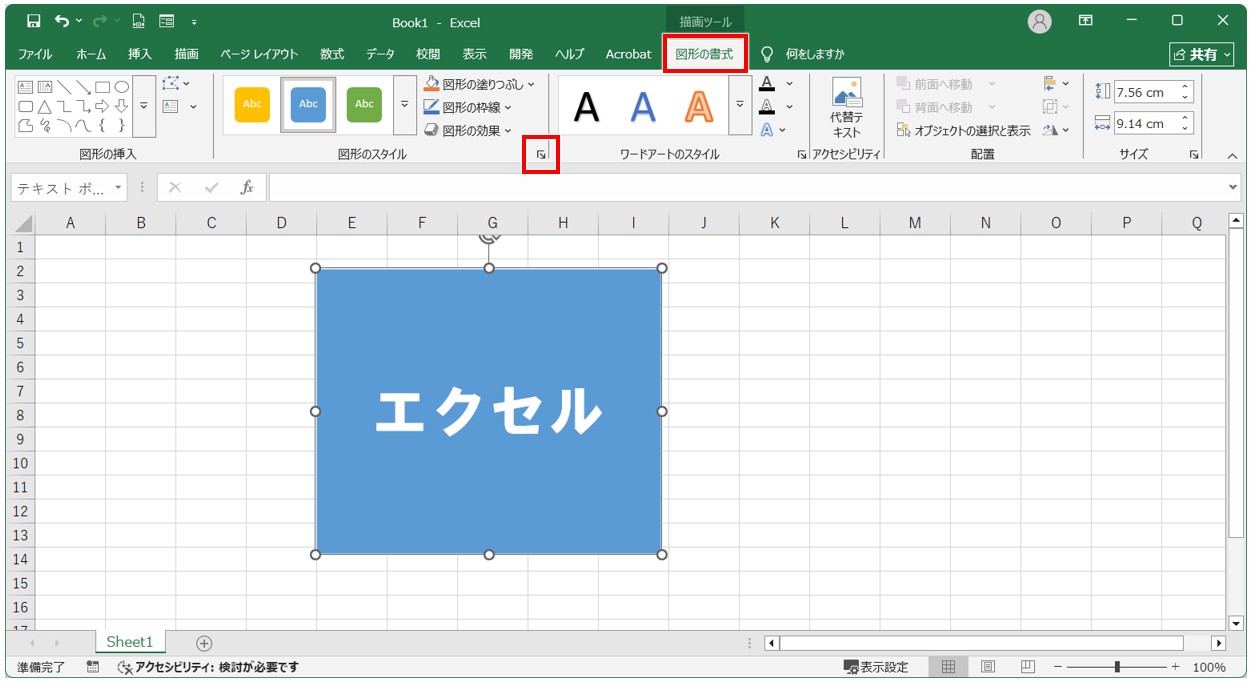This screenshot has width=1252, height=684.
Task: Choose the black WordArt A style
Action: 587,106
